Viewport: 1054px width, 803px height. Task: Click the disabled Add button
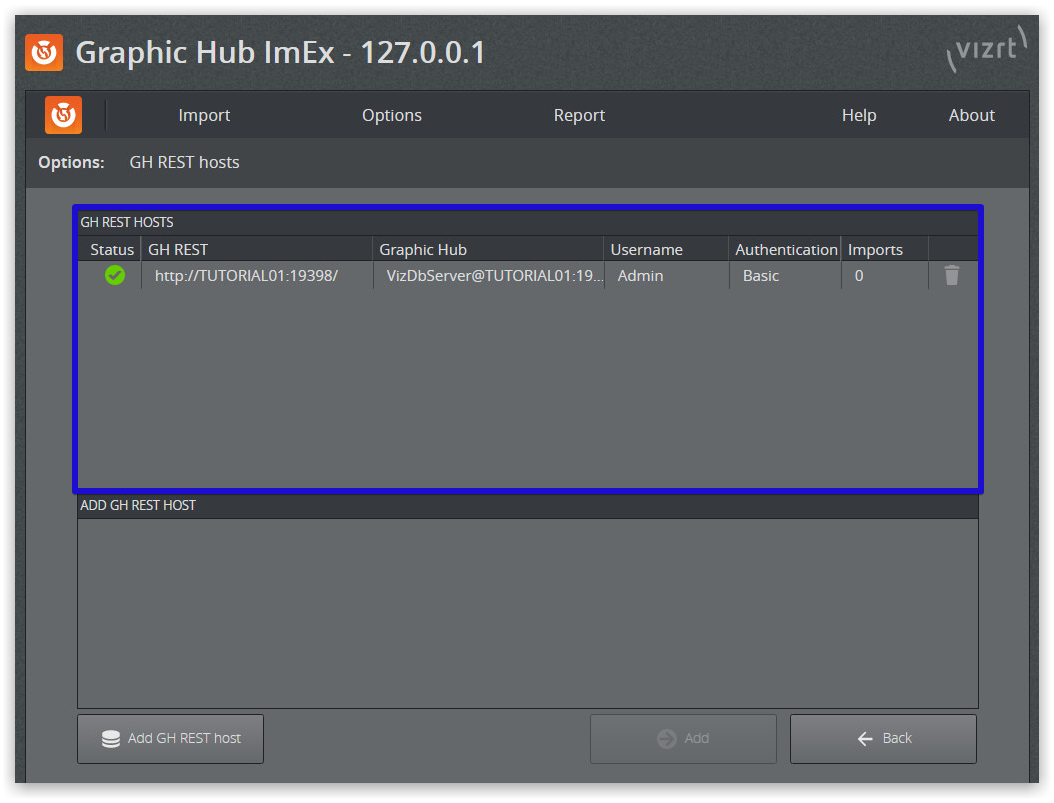(x=683, y=738)
